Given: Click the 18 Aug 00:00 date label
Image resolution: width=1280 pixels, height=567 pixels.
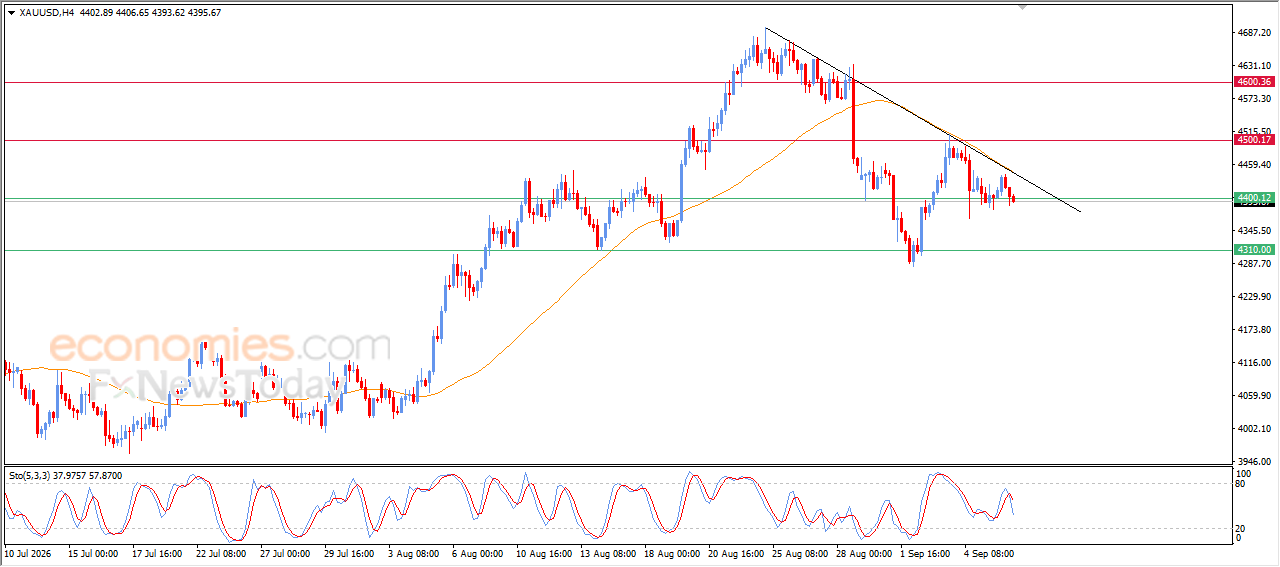Looking at the screenshot, I should 671,552.
